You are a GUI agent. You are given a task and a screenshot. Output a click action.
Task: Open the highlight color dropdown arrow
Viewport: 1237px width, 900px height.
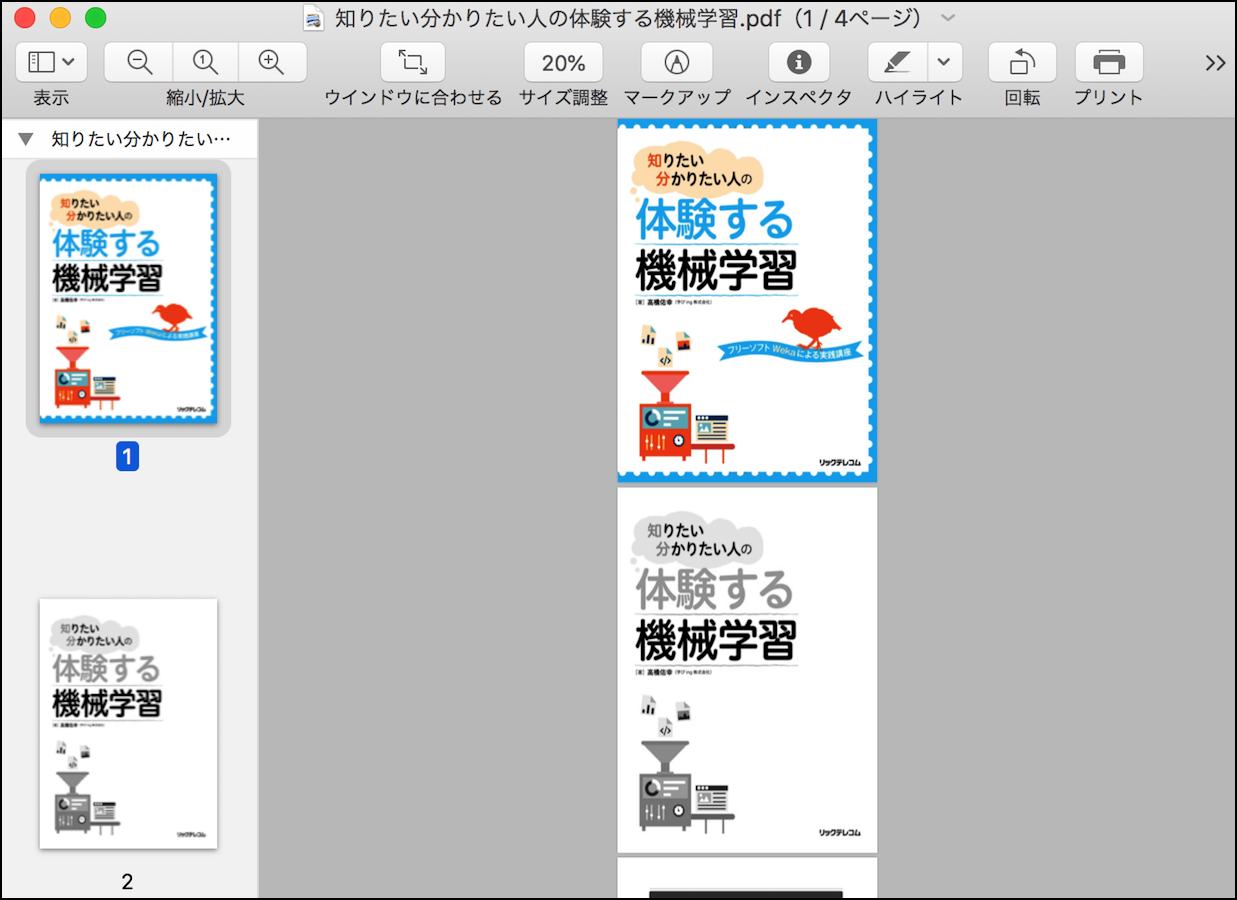point(944,62)
